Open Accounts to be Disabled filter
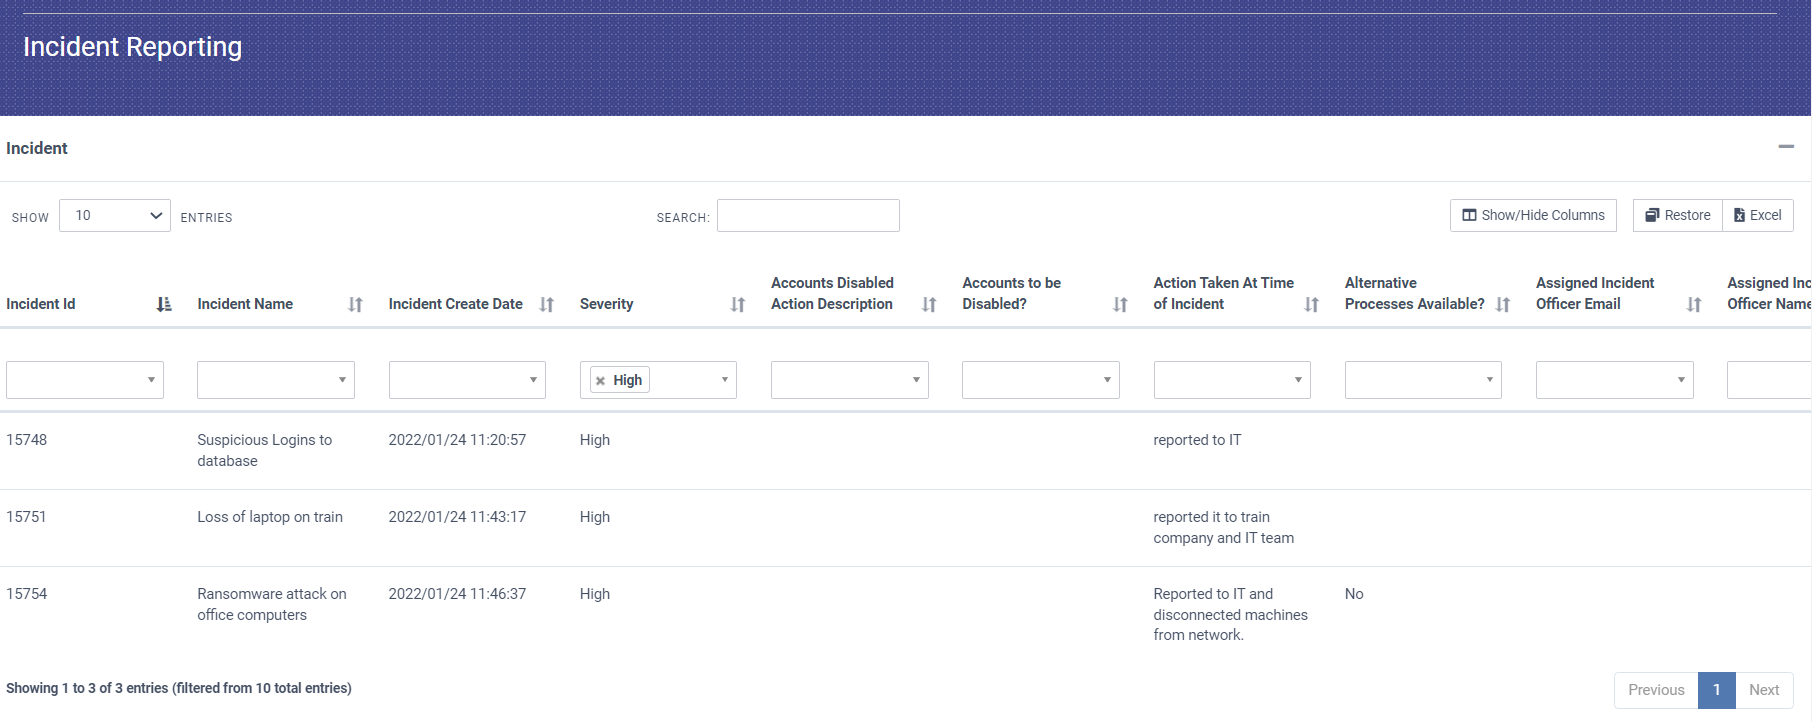Viewport: 1812px width, 722px height. pyautogui.click(x=1041, y=380)
